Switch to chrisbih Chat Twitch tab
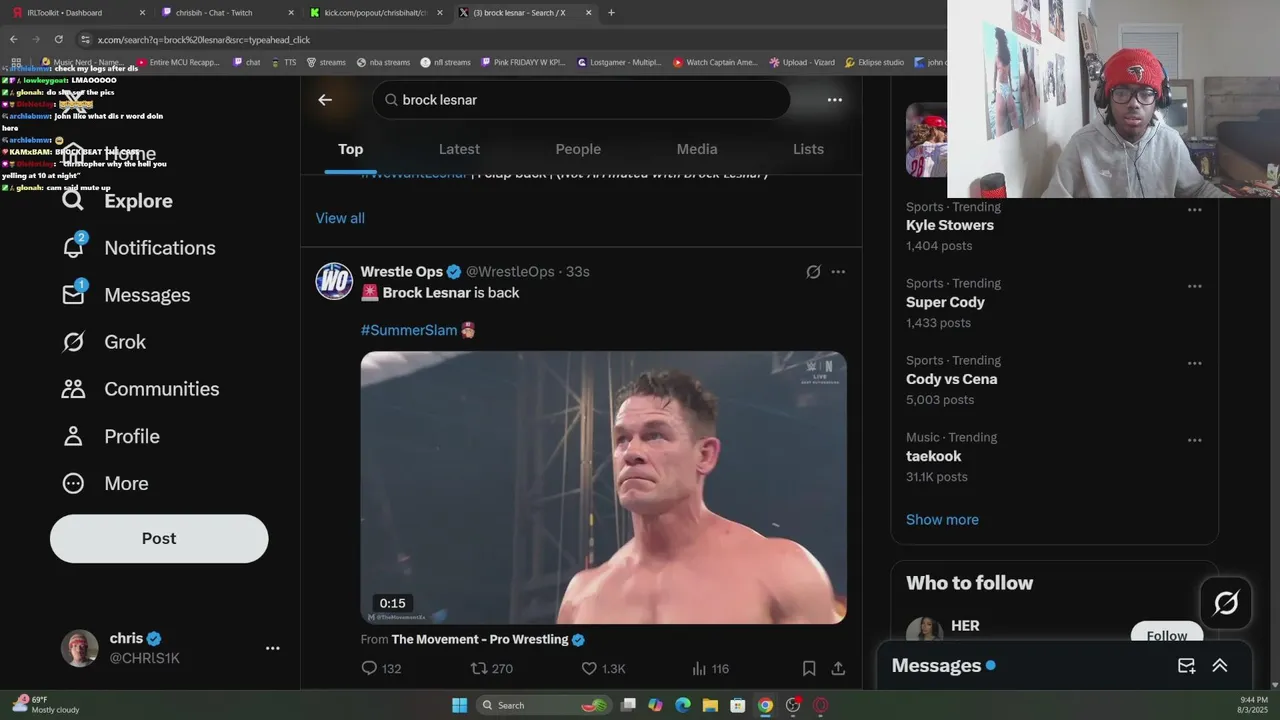 (228, 13)
